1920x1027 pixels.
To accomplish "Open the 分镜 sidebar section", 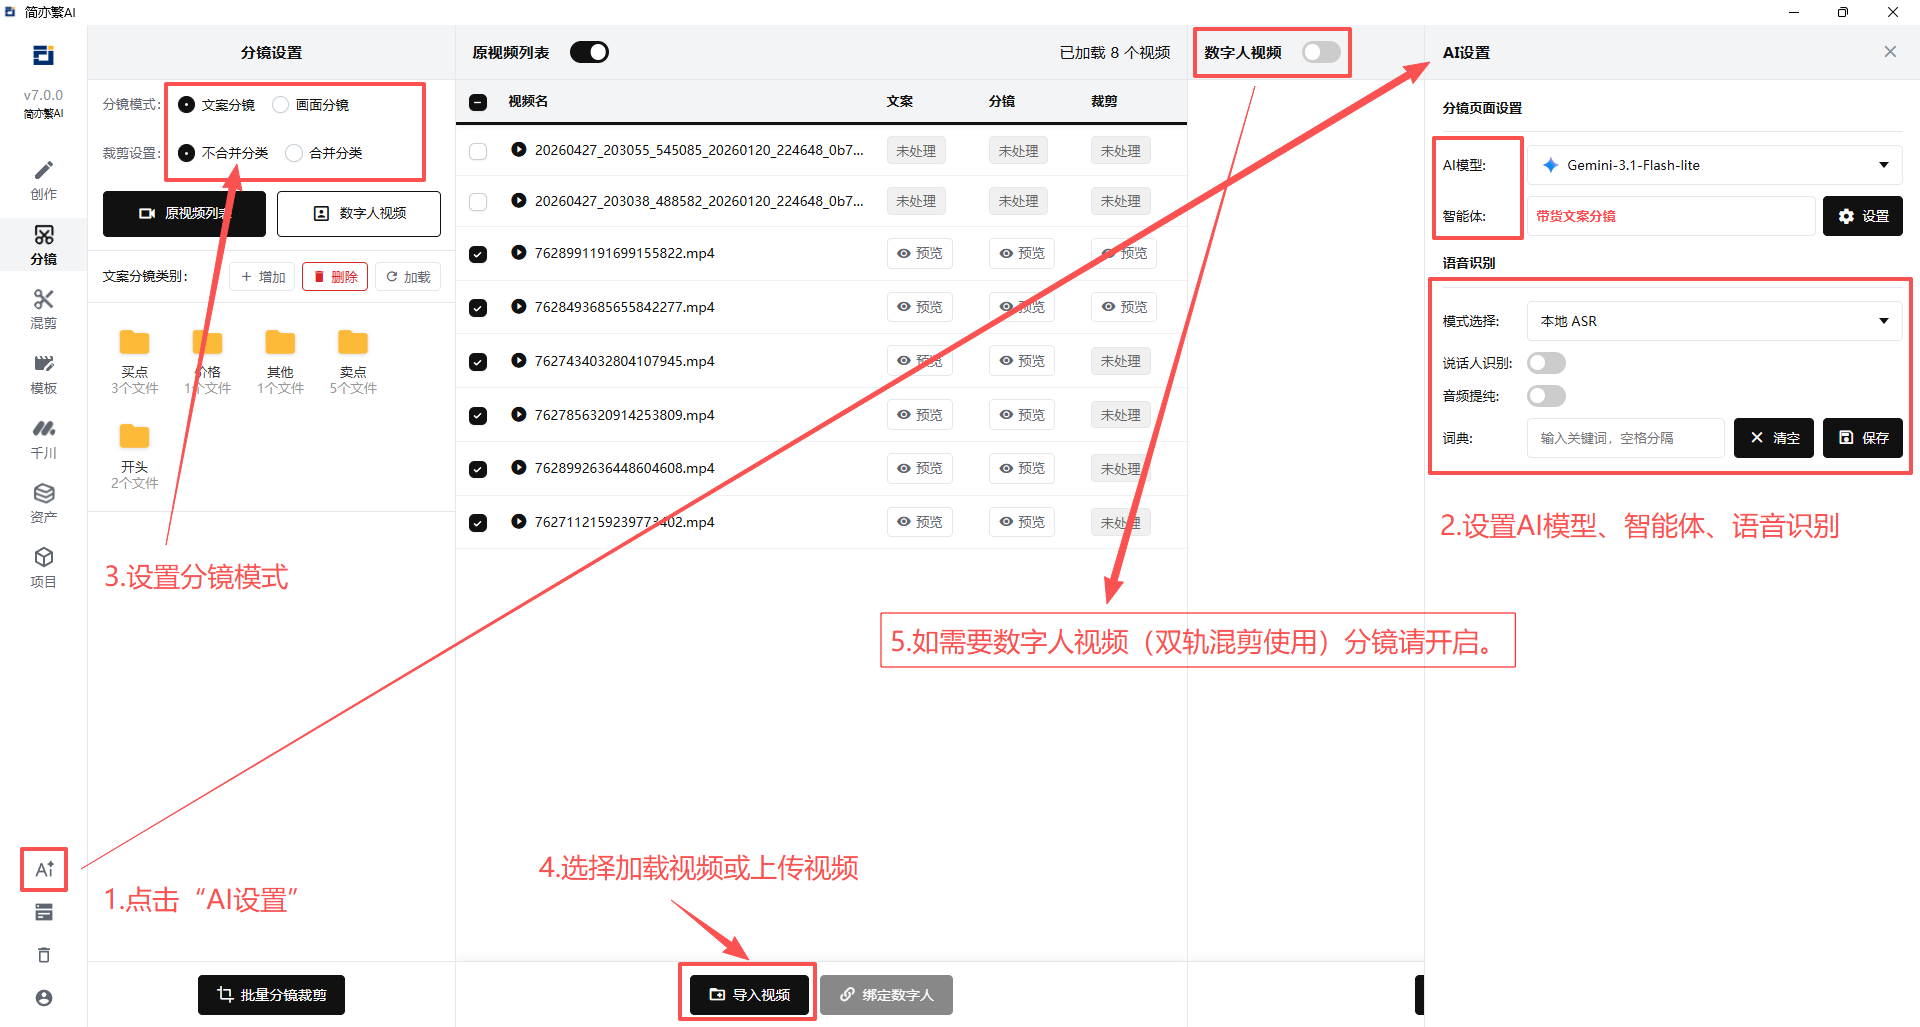I will (43, 245).
